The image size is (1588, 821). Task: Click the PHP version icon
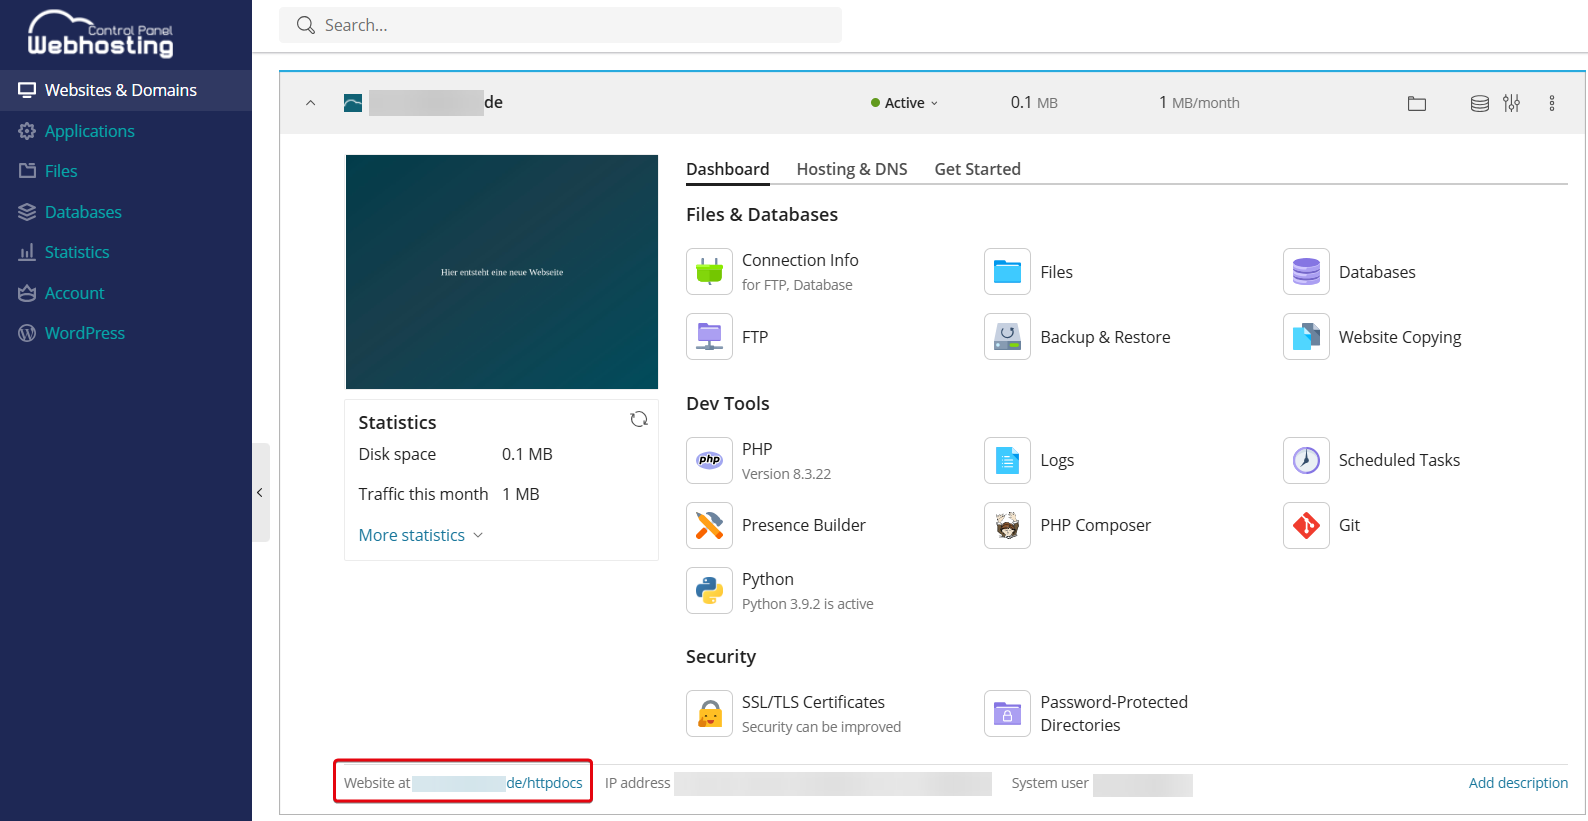709,461
